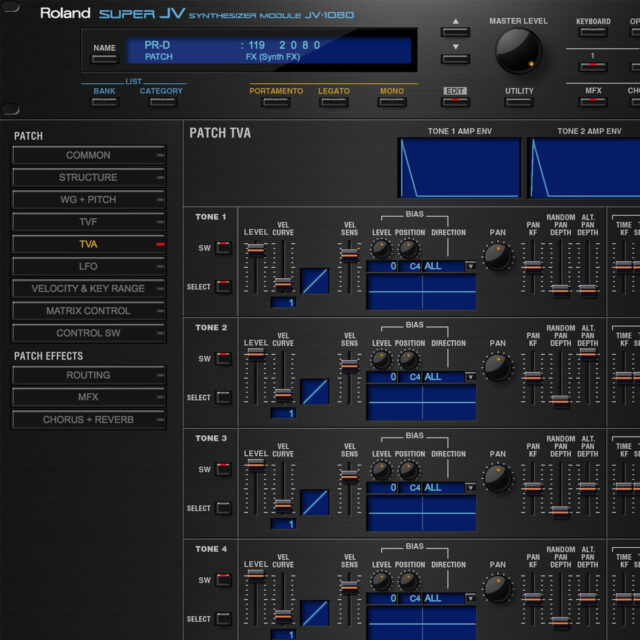Switch to the TVF page
This screenshot has width=640, height=640.
(x=89, y=222)
